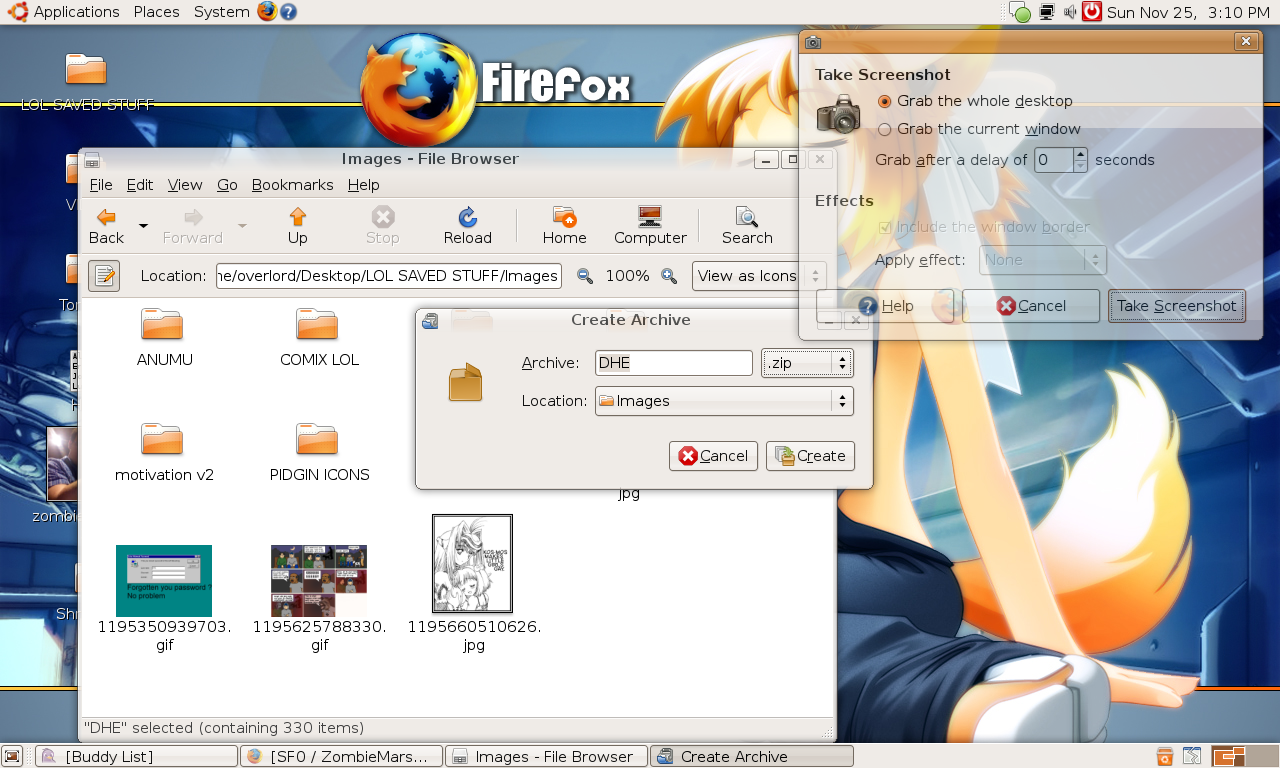Open the .zip archive format dropdown
Image resolution: width=1280 pixels, height=768 pixels.
pyautogui.click(x=807, y=363)
